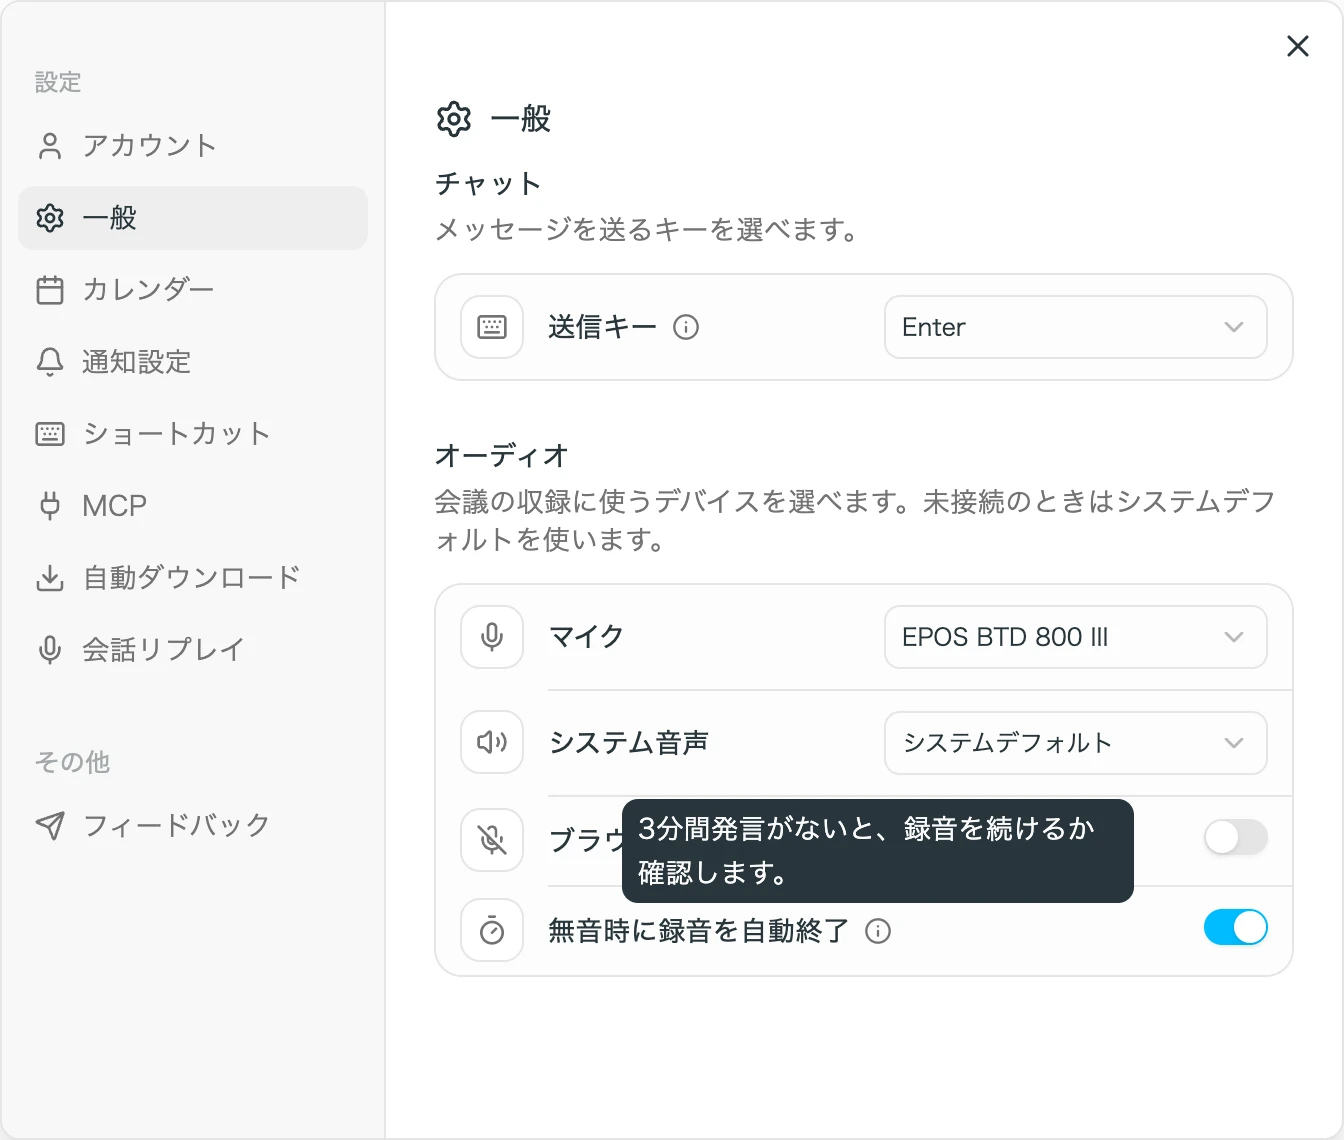Click the microphone icon beside 会話リプレイ

[50, 650]
